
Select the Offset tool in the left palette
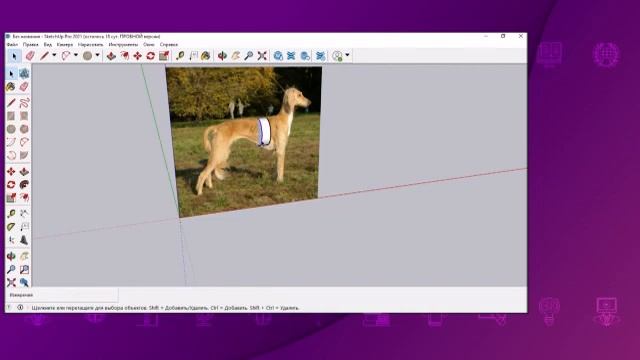[24, 198]
